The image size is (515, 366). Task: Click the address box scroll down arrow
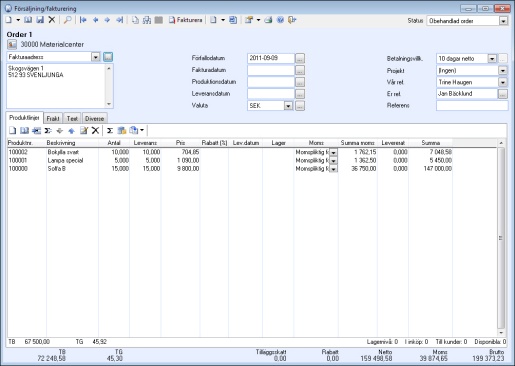tap(109, 104)
